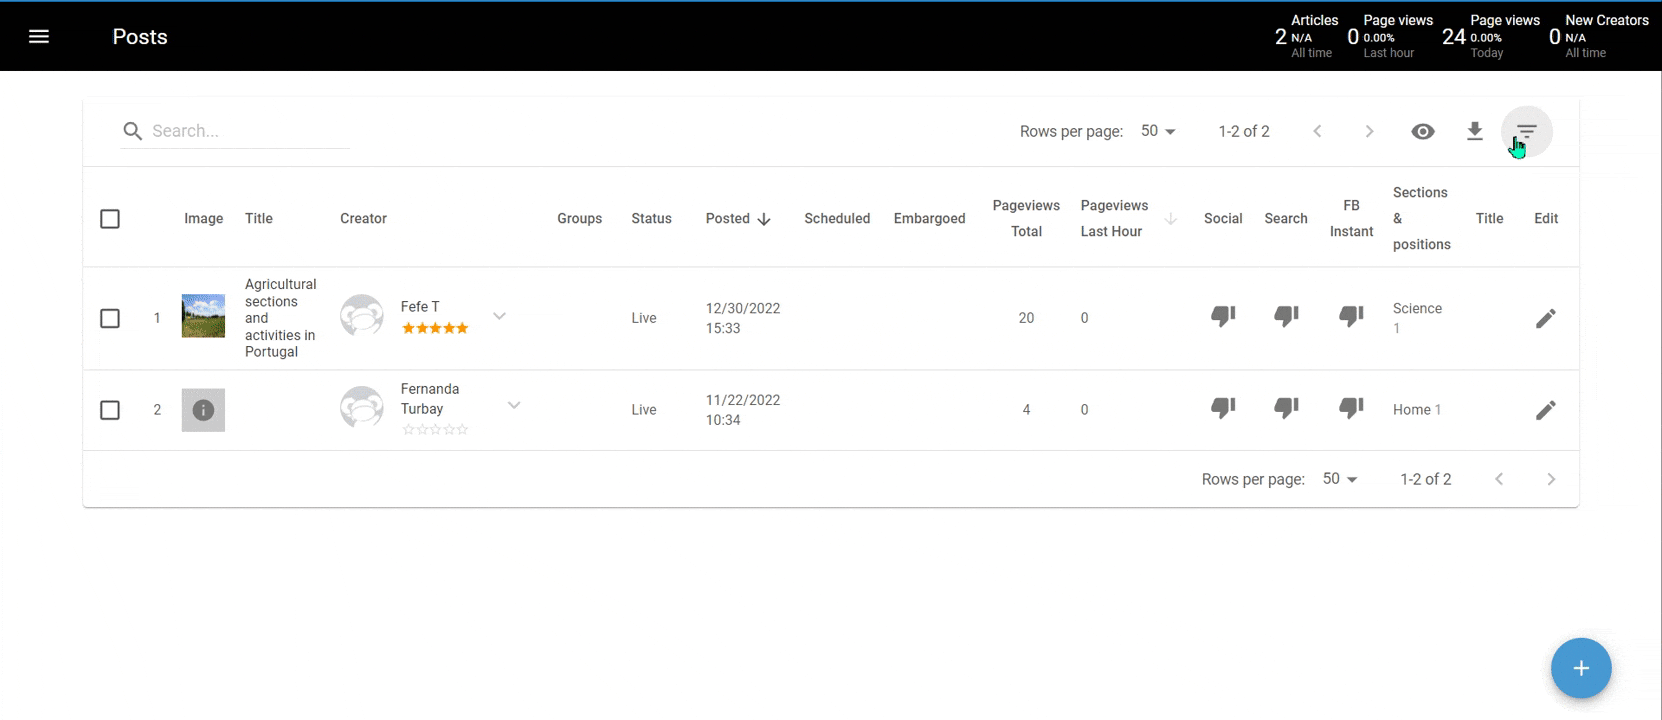
Task: Click Social thumbs-down for Fefe T post
Action: click(x=1223, y=317)
